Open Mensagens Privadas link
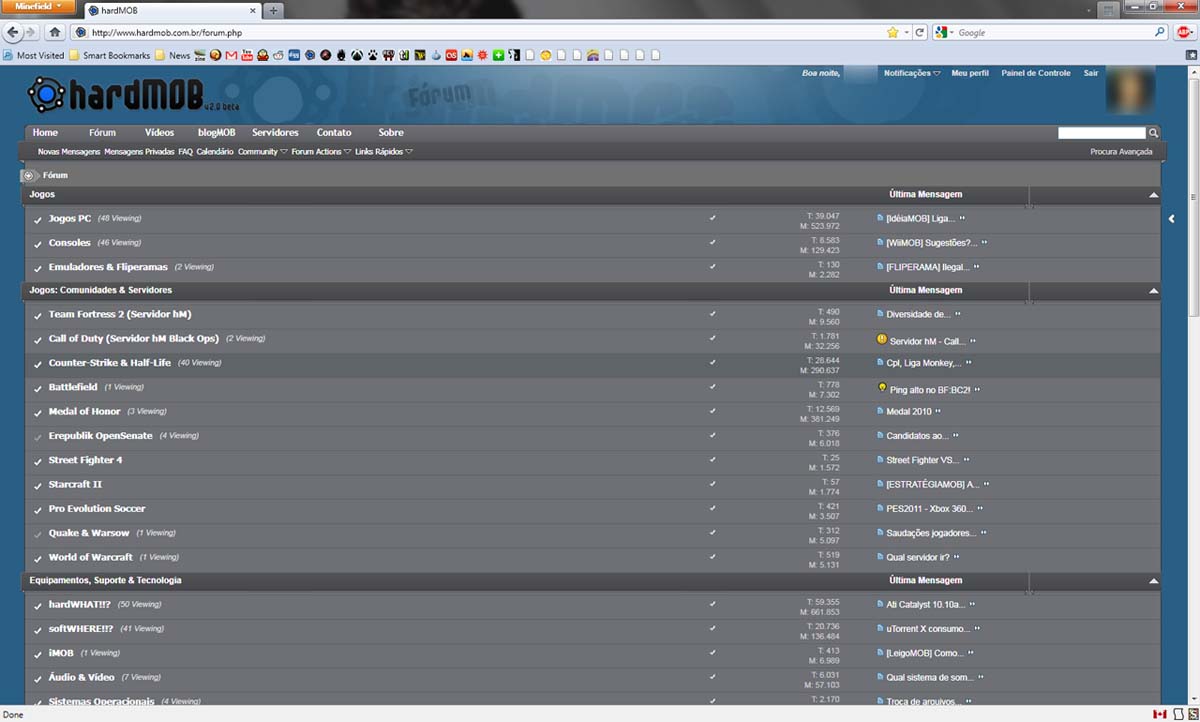 tap(139, 152)
